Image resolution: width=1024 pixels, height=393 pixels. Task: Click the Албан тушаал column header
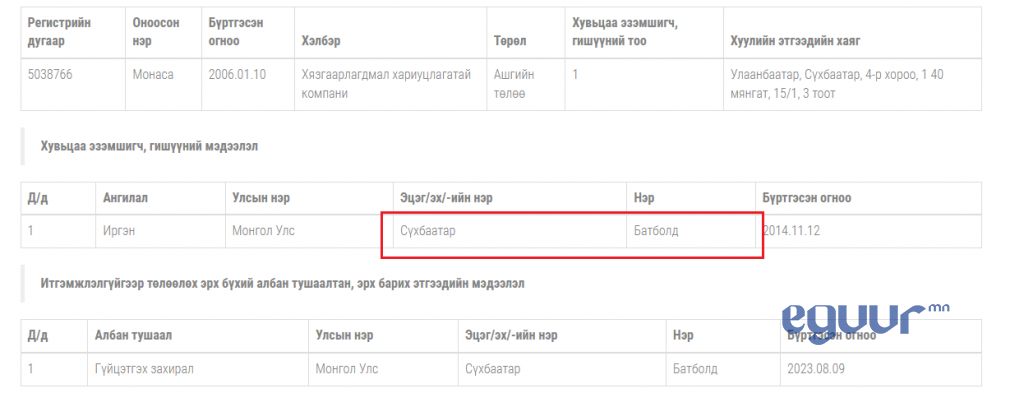pyautogui.click(x=133, y=336)
